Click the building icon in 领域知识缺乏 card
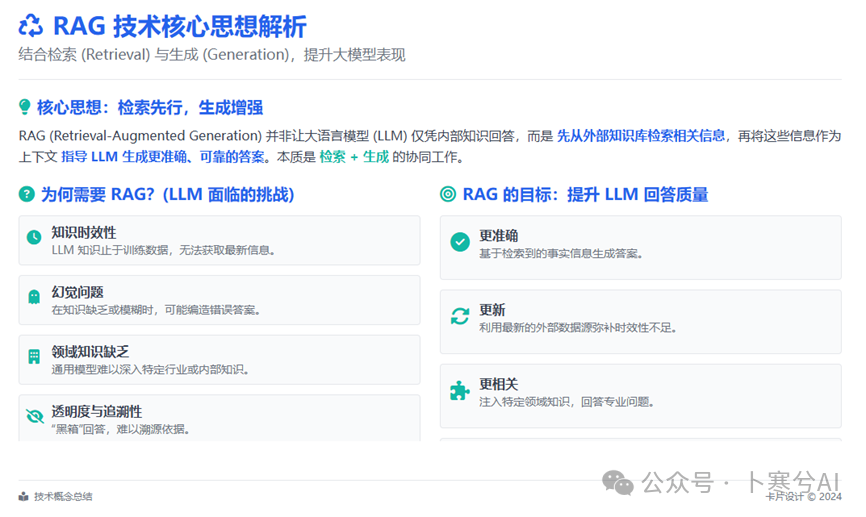The height and width of the screenshot is (517, 866). [34, 356]
